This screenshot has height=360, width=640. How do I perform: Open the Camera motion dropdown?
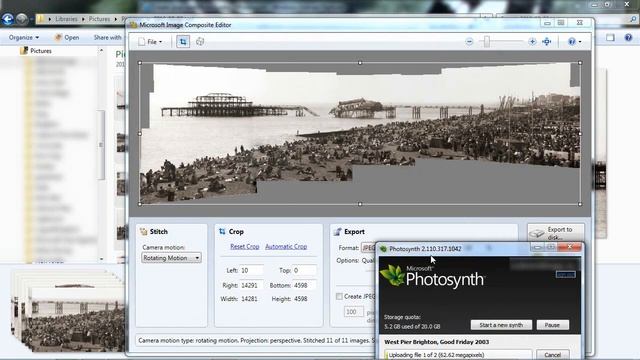(x=171, y=258)
